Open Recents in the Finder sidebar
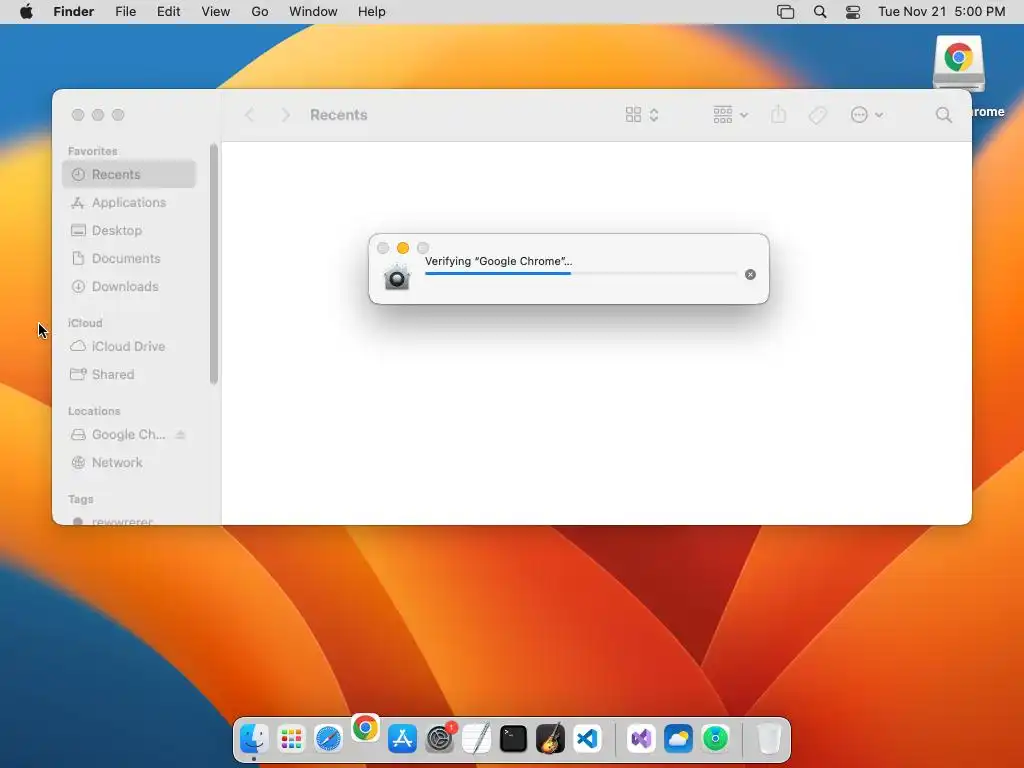 129,174
